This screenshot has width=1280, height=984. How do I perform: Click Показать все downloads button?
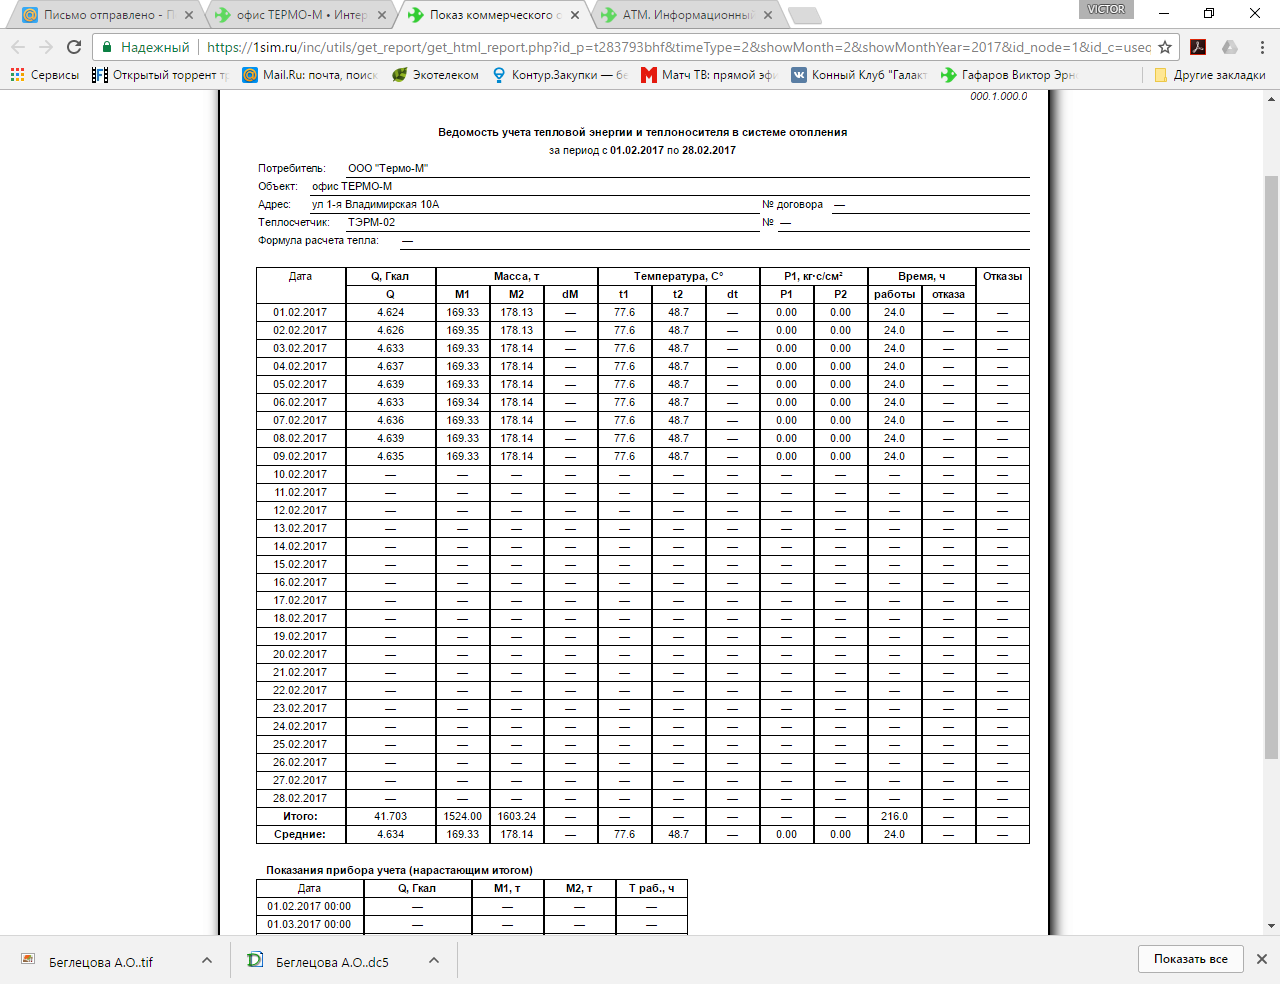[1190, 959]
